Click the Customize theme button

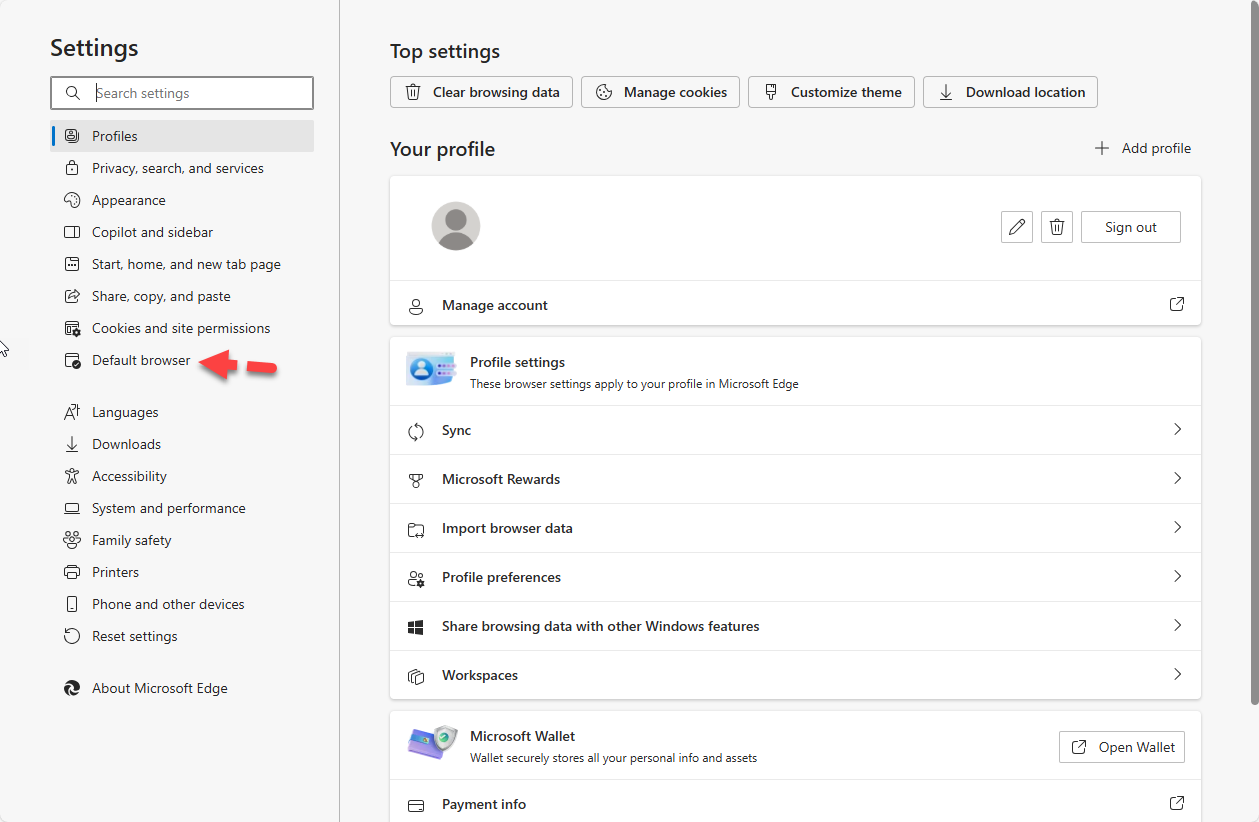pyautogui.click(x=831, y=92)
